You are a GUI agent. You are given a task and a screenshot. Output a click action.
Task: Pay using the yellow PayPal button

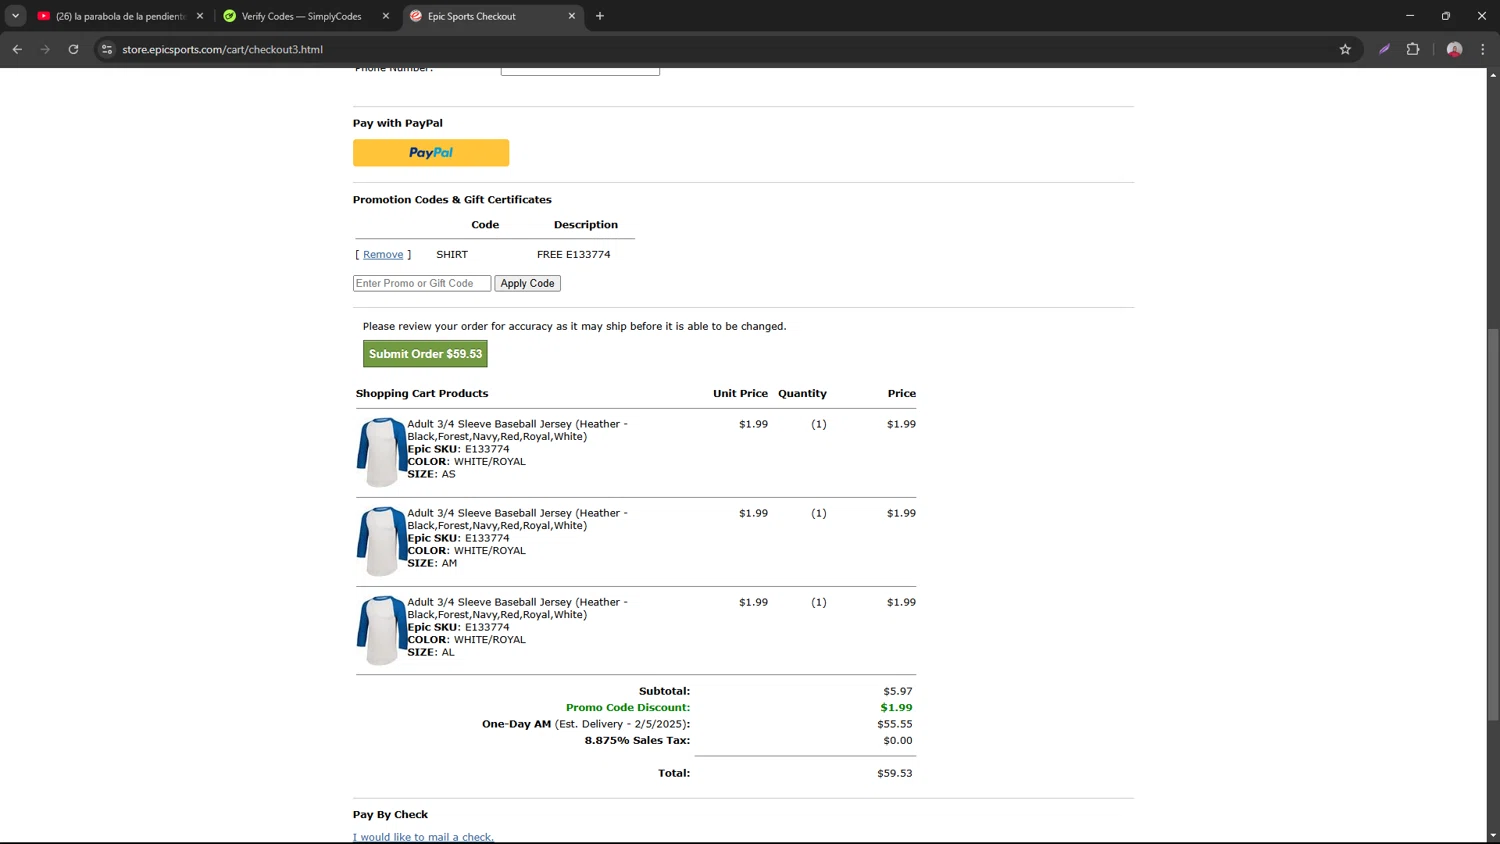[x=431, y=153]
